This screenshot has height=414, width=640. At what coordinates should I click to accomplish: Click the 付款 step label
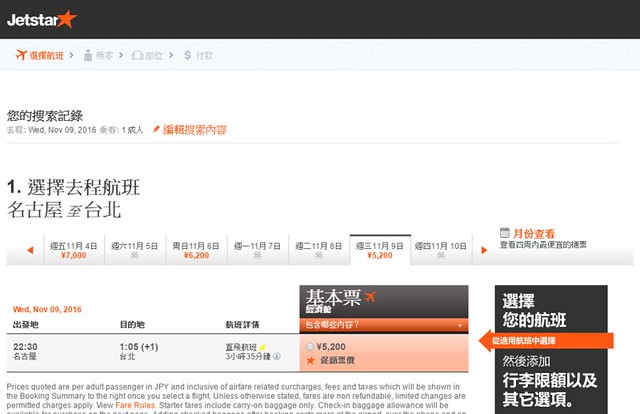coord(204,56)
